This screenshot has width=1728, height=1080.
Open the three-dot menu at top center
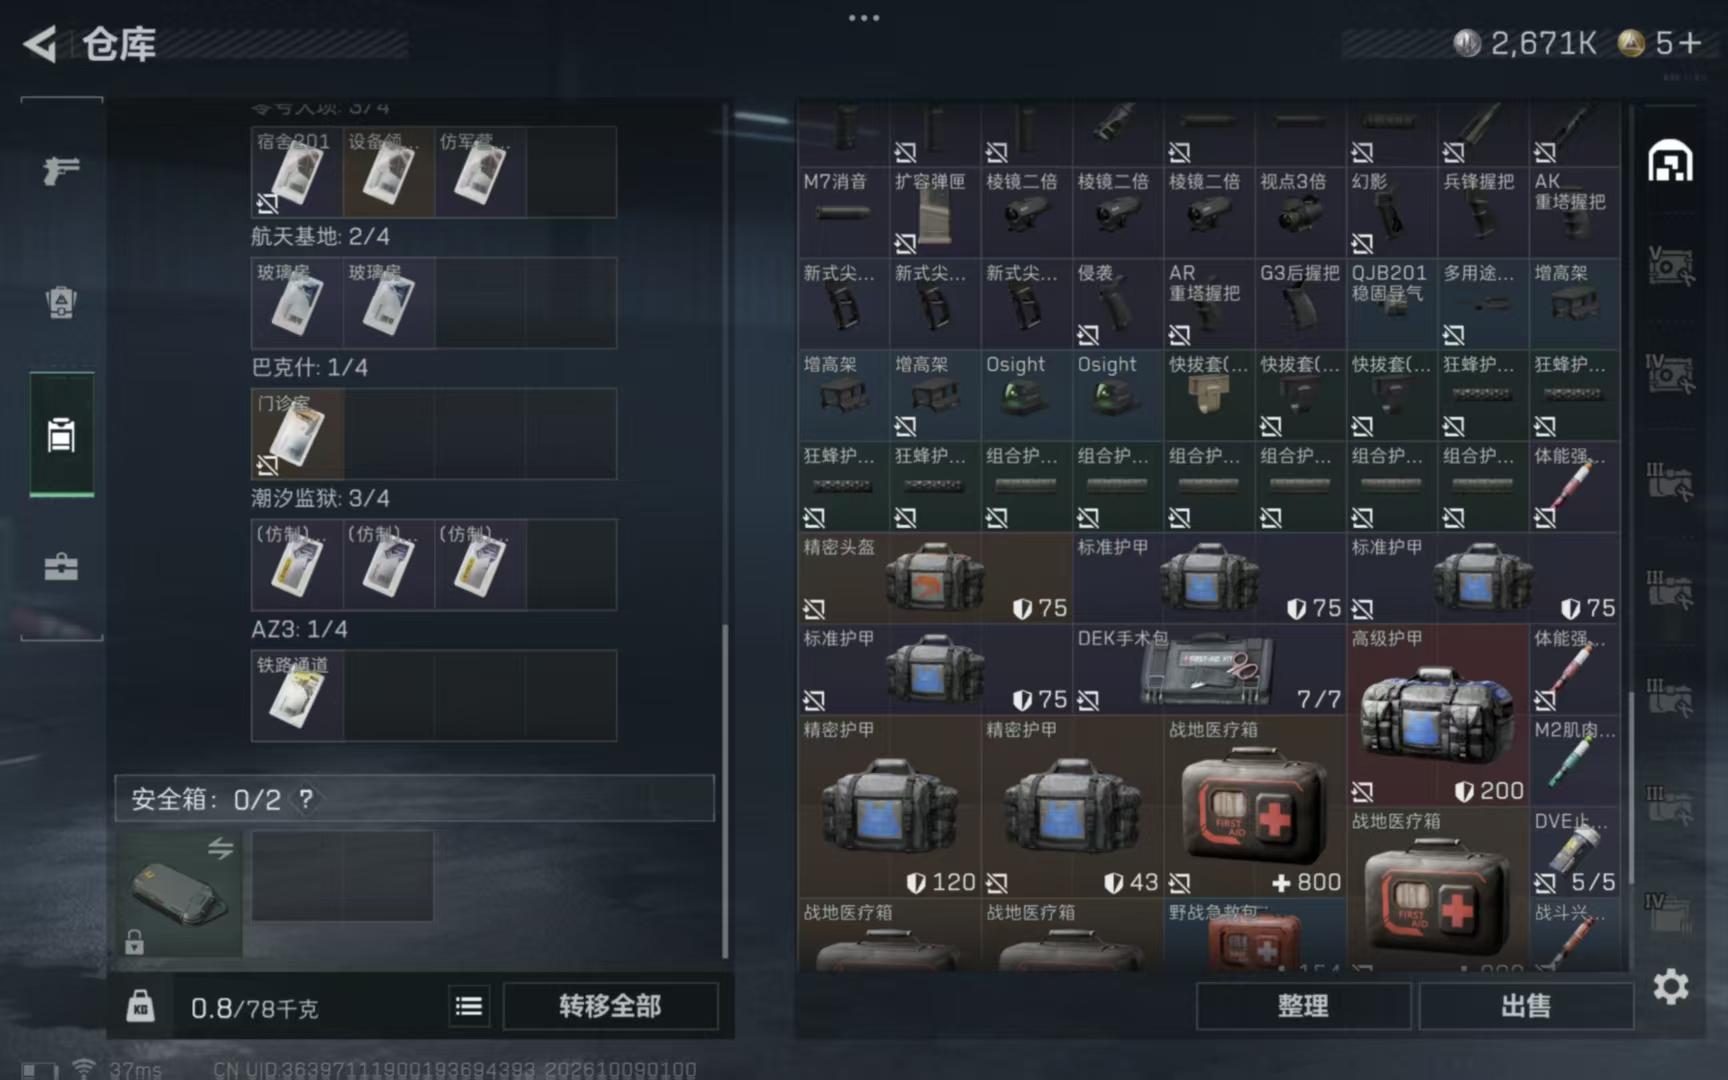(864, 18)
